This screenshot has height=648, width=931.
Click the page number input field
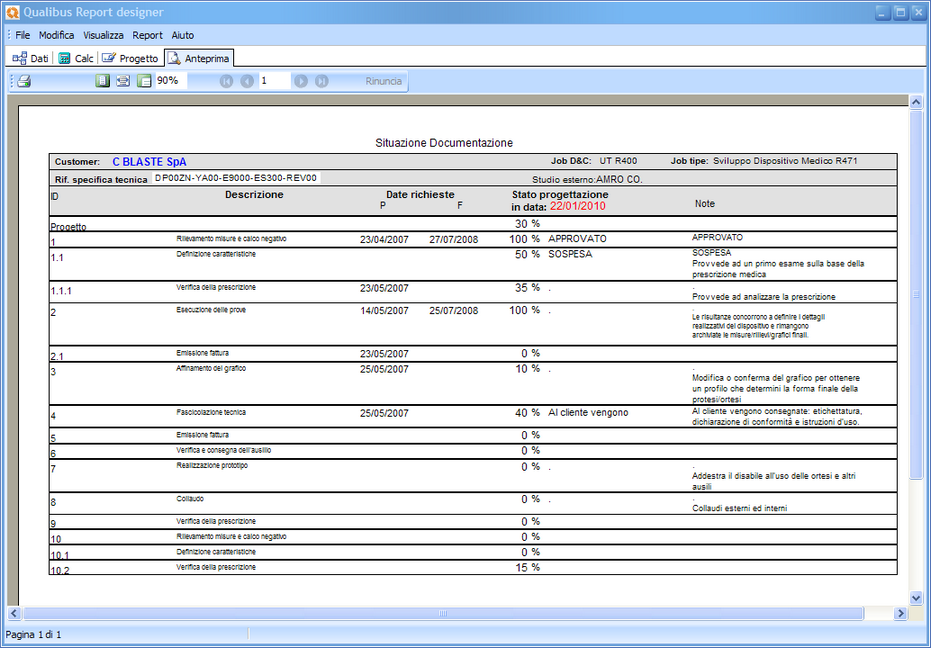[273, 81]
